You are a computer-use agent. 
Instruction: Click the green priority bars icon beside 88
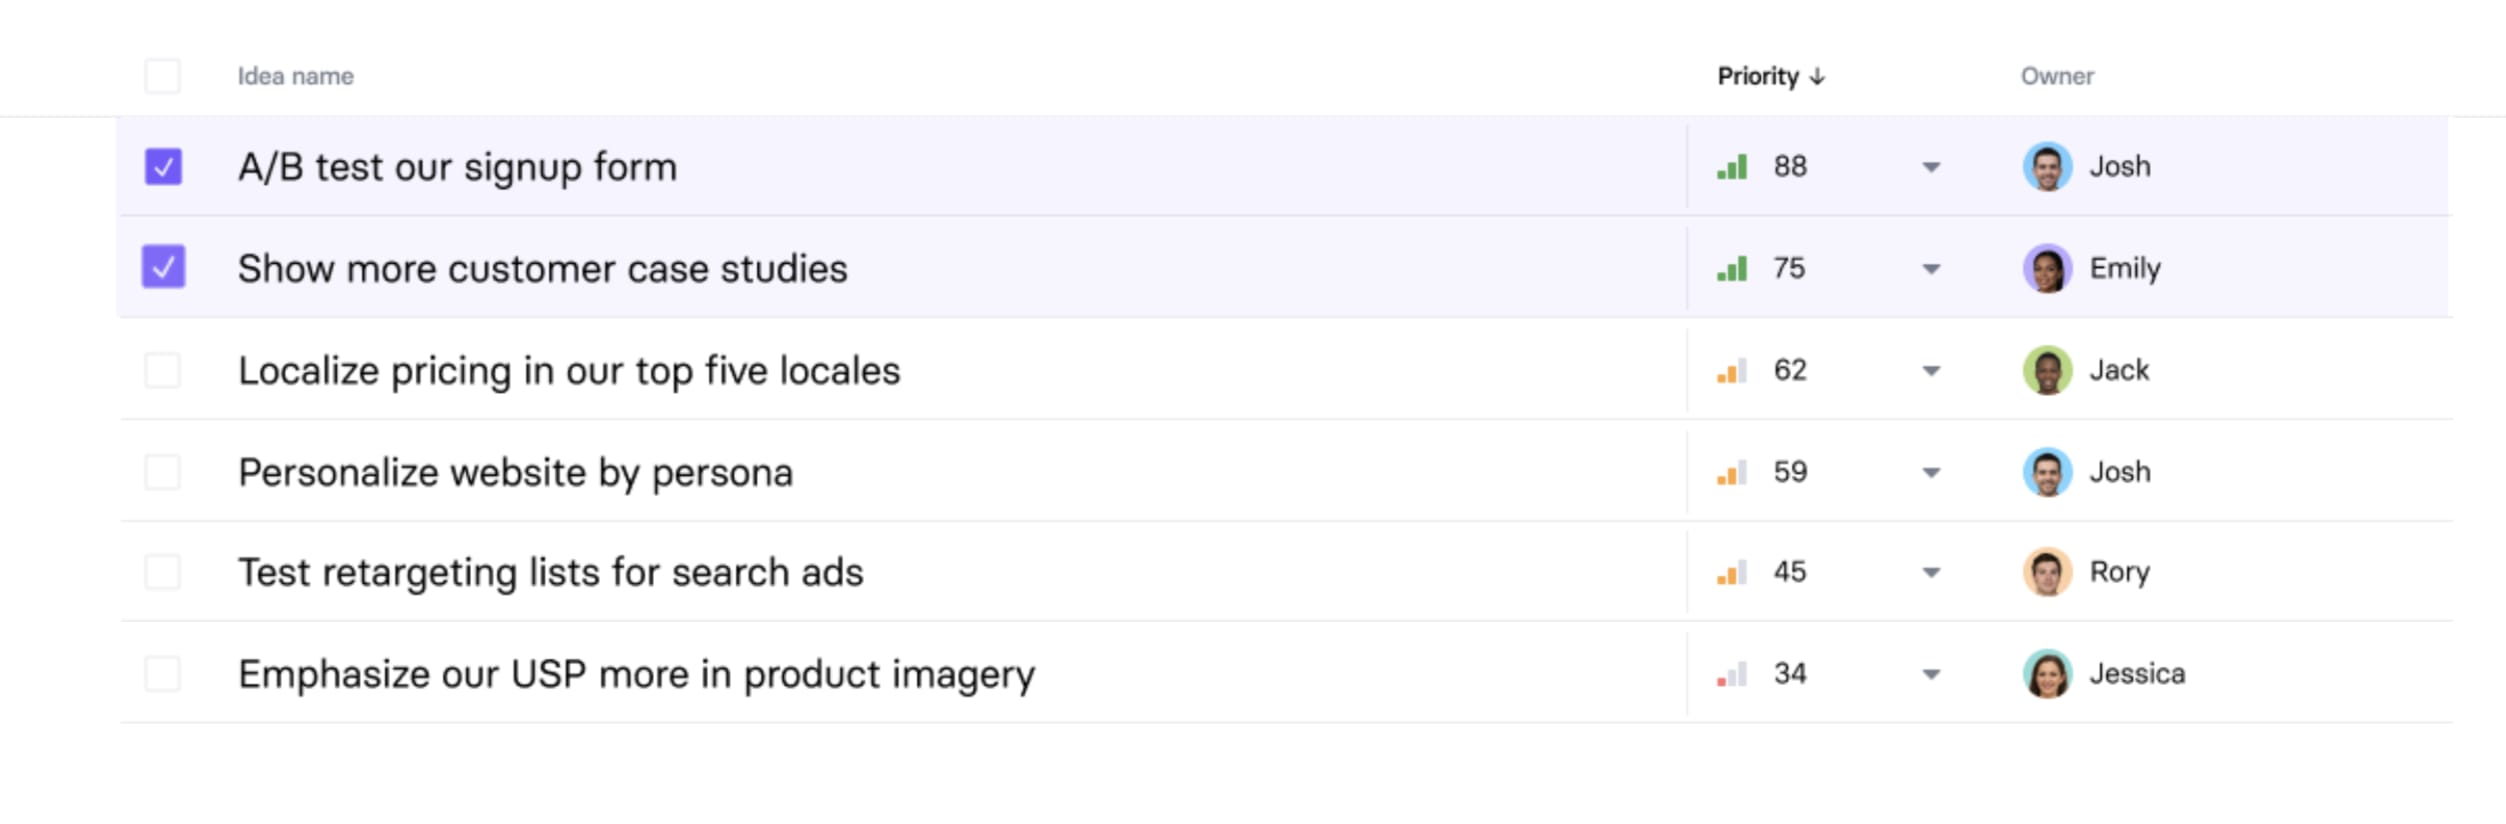click(1732, 167)
